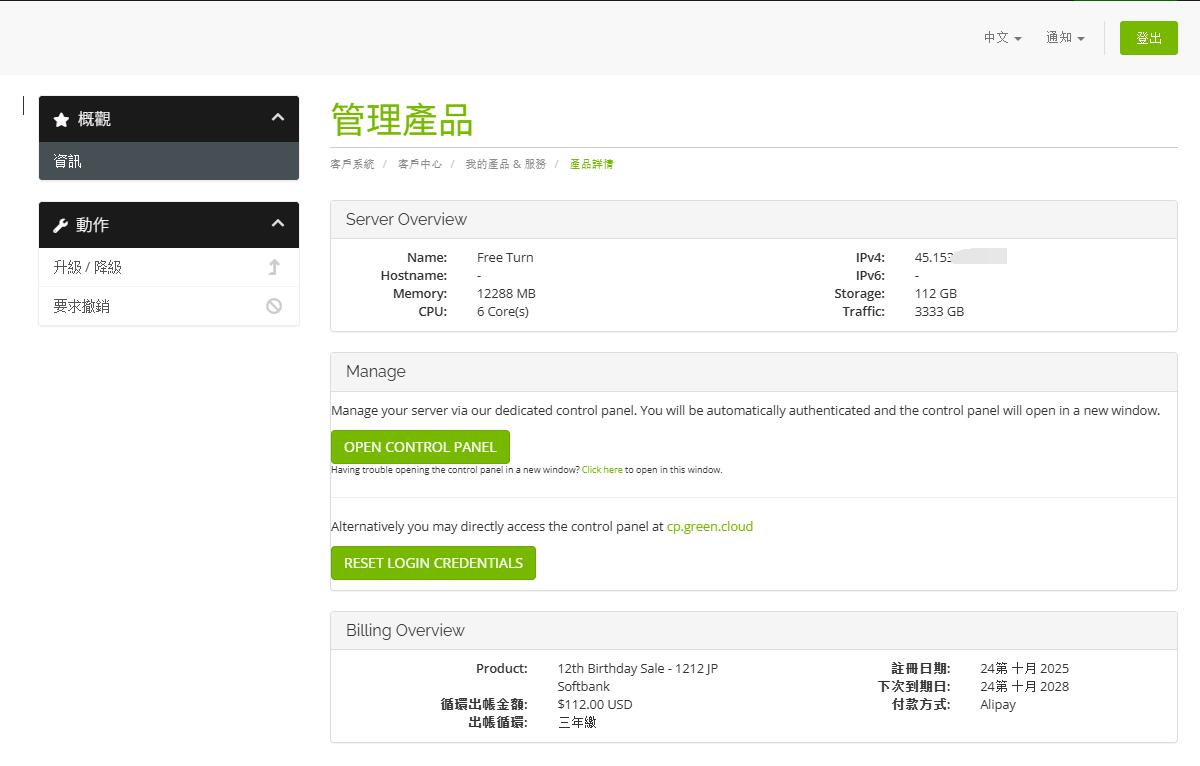Open the 中文 language dropdown
Image resolution: width=1200 pixels, height=766 pixels.
1002,38
